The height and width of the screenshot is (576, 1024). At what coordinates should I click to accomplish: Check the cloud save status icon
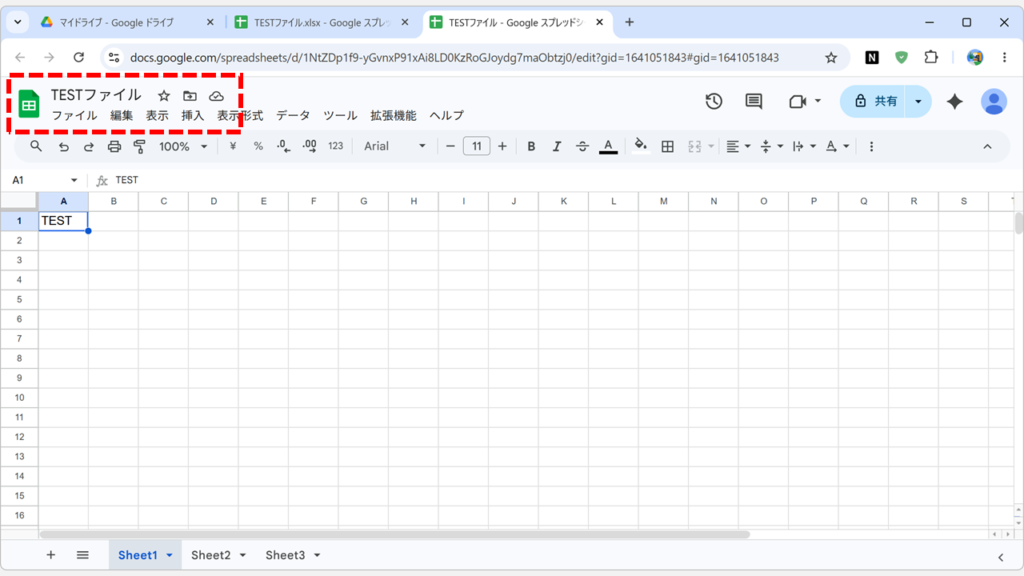(x=216, y=96)
